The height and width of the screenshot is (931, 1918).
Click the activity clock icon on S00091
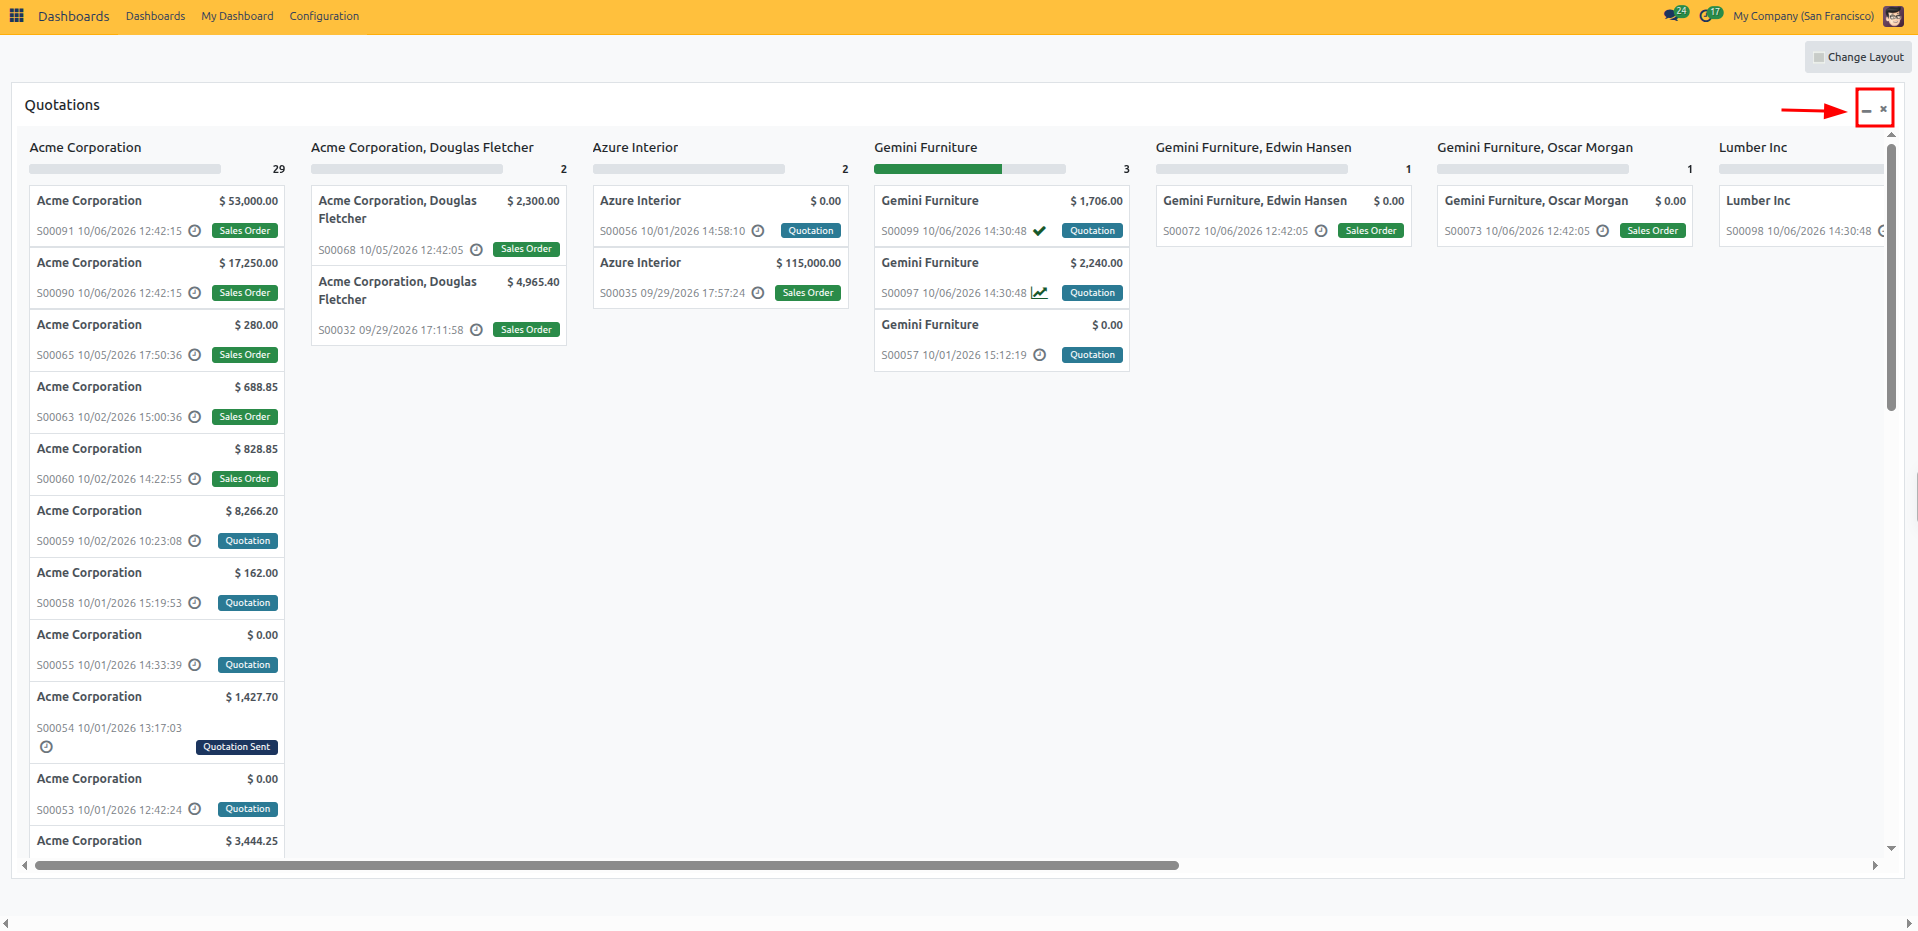195,231
